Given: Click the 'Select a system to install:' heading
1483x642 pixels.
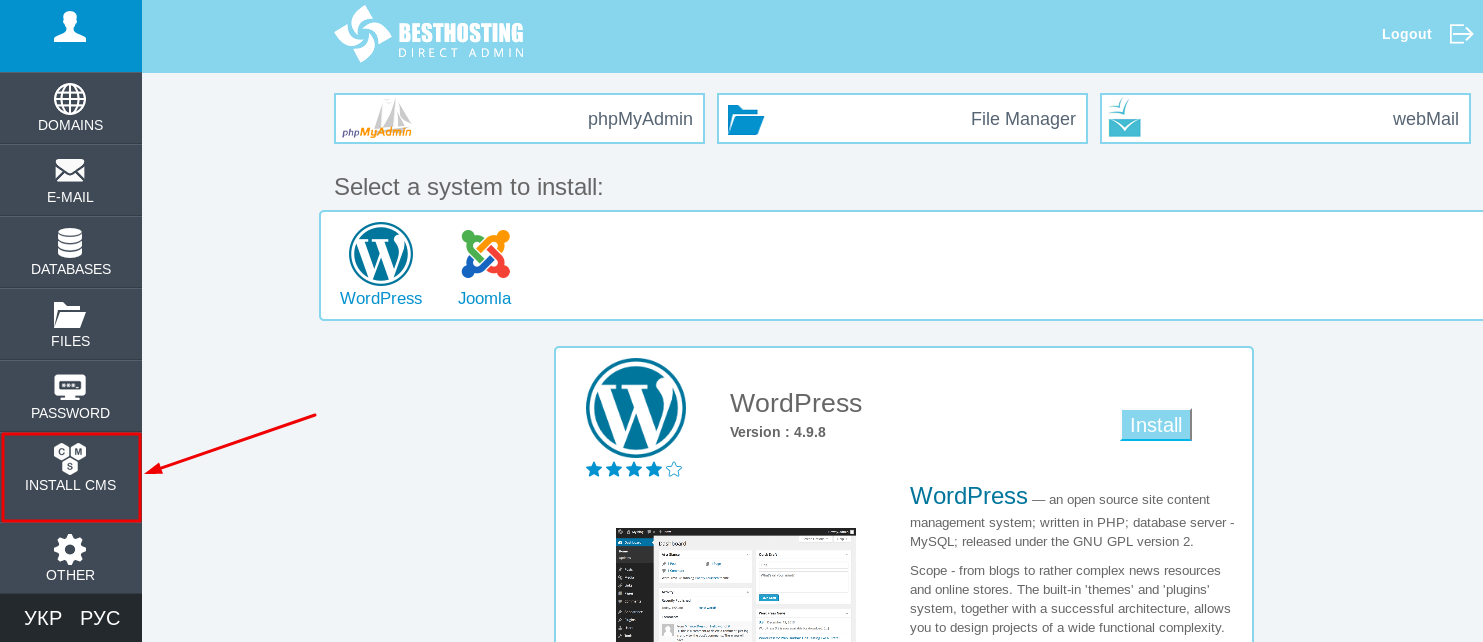Looking at the screenshot, I should 469,187.
